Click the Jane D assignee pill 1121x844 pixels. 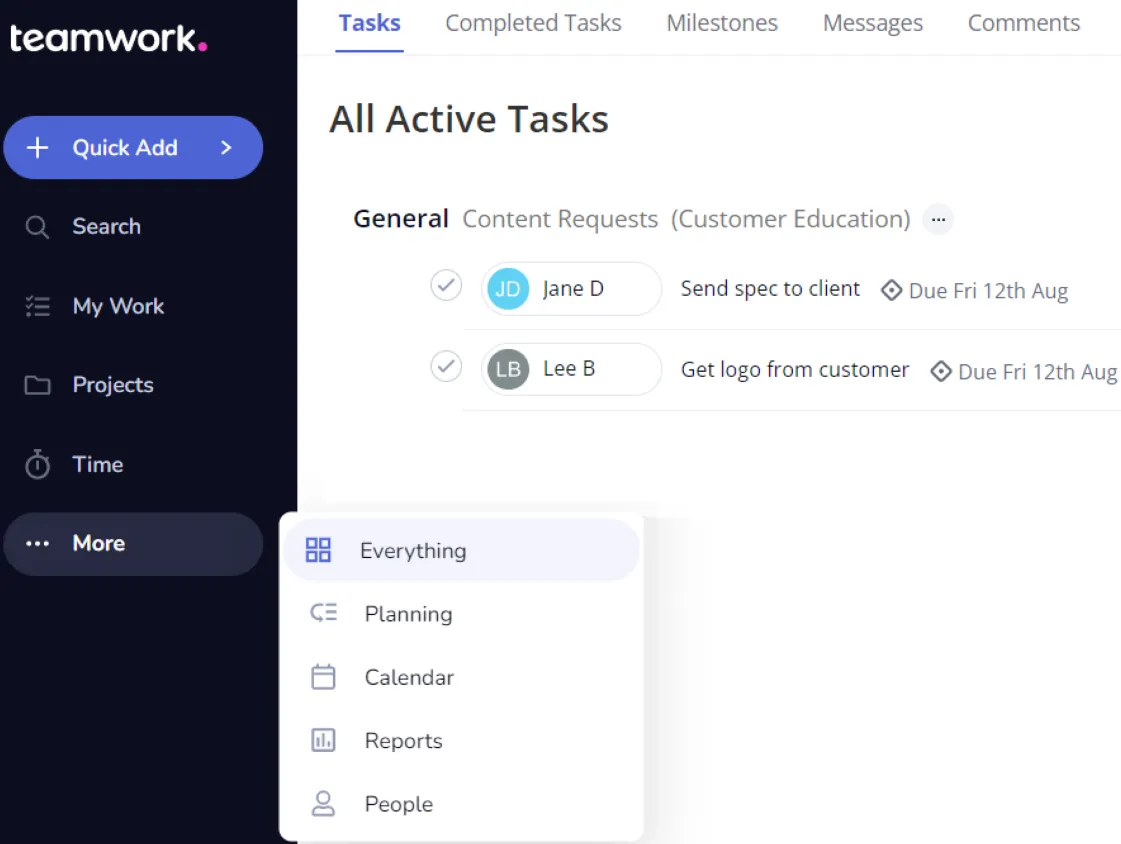571,289
